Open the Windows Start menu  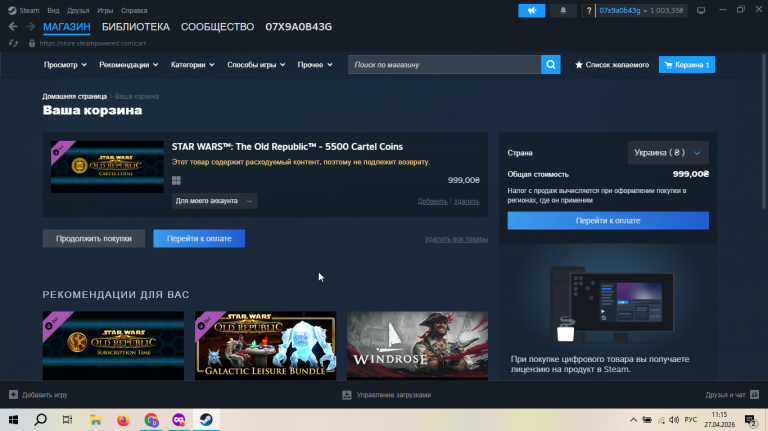pos(13,420)
